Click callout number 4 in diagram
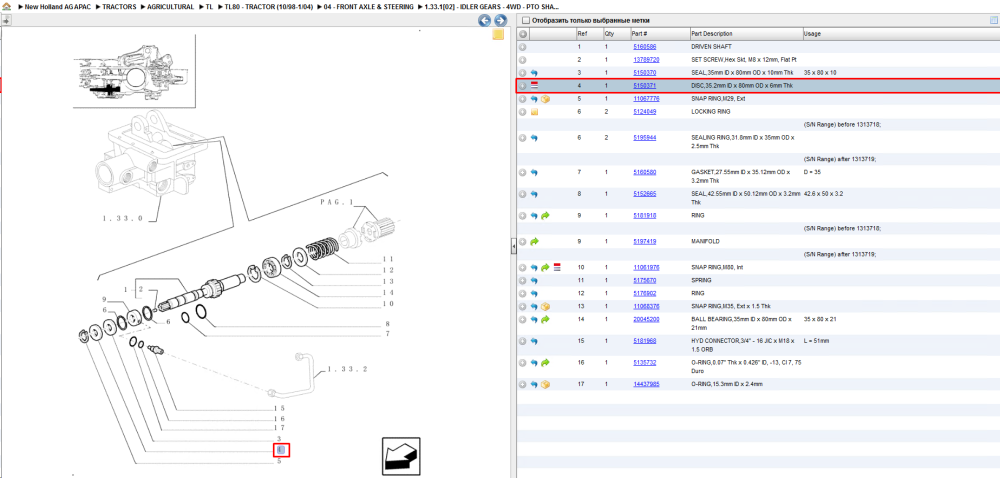Viewport: 1000px width, 478px height. (x=281, y=450)
